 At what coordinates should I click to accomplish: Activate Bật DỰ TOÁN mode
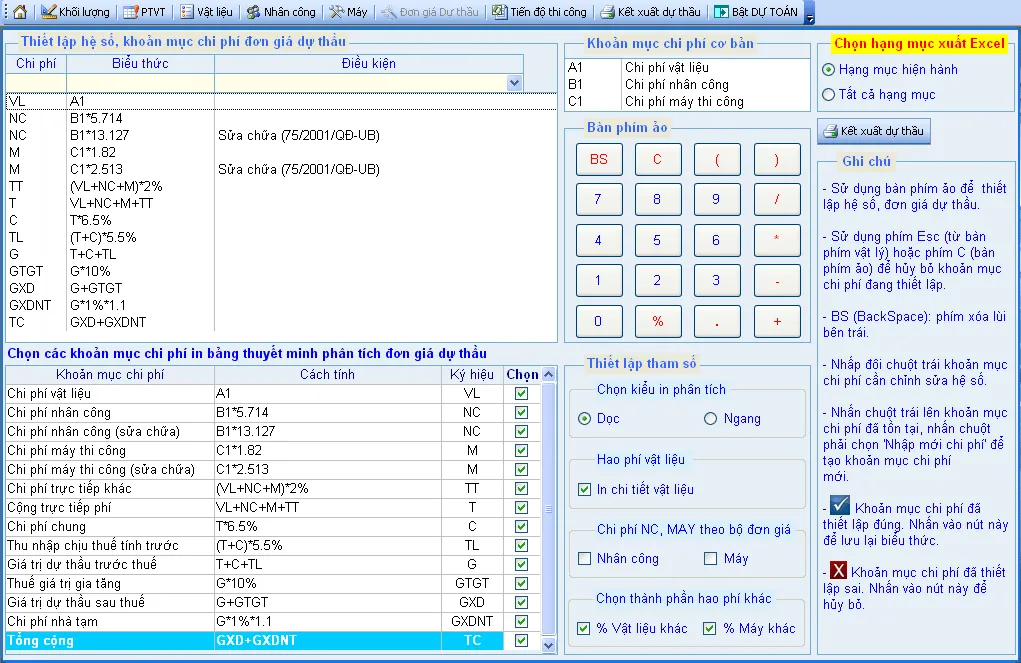756,12
